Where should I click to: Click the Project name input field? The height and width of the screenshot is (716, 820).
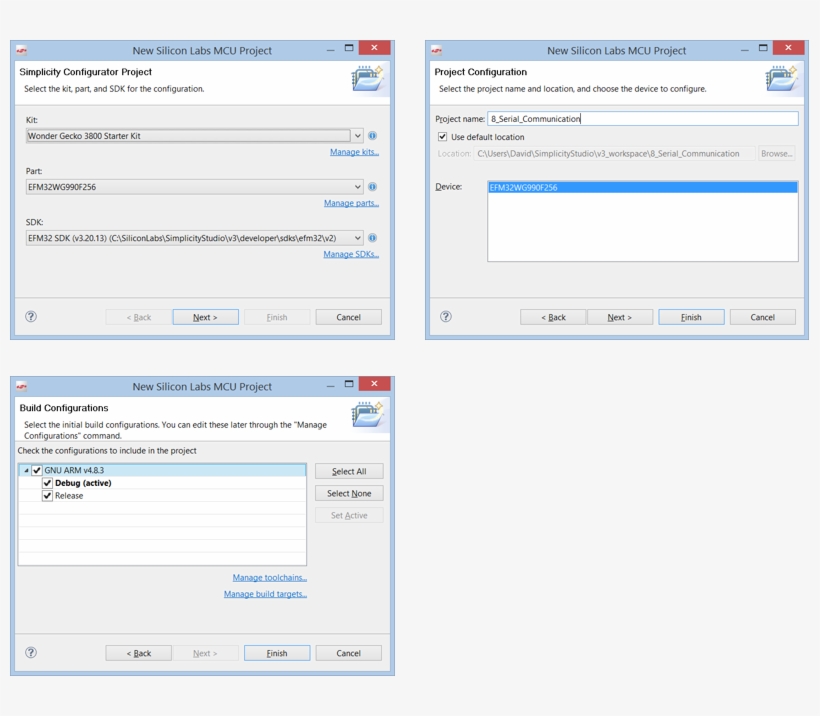point(643,119)
